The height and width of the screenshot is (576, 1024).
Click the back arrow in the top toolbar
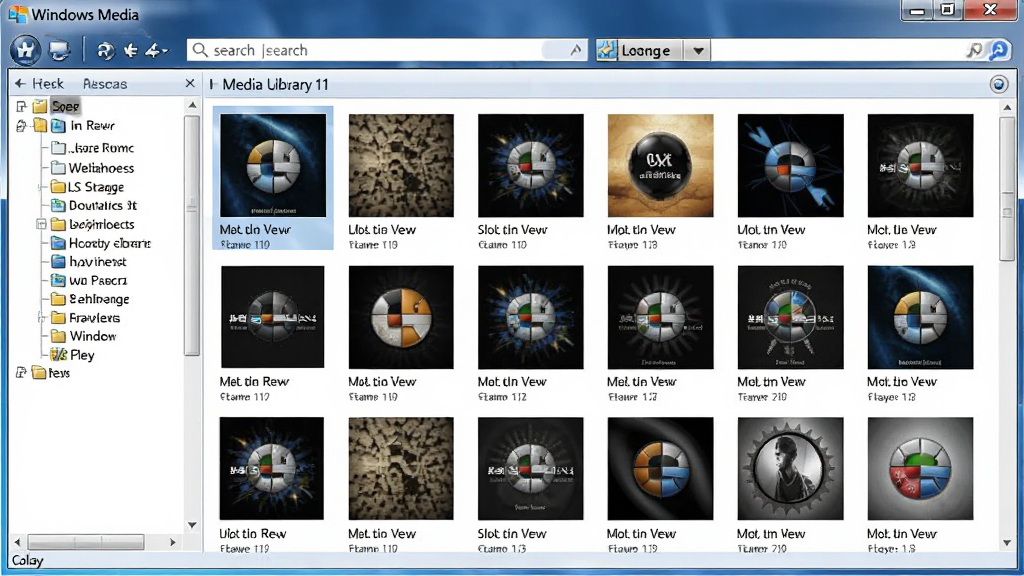pyautogui.click(x=131, y=50)
